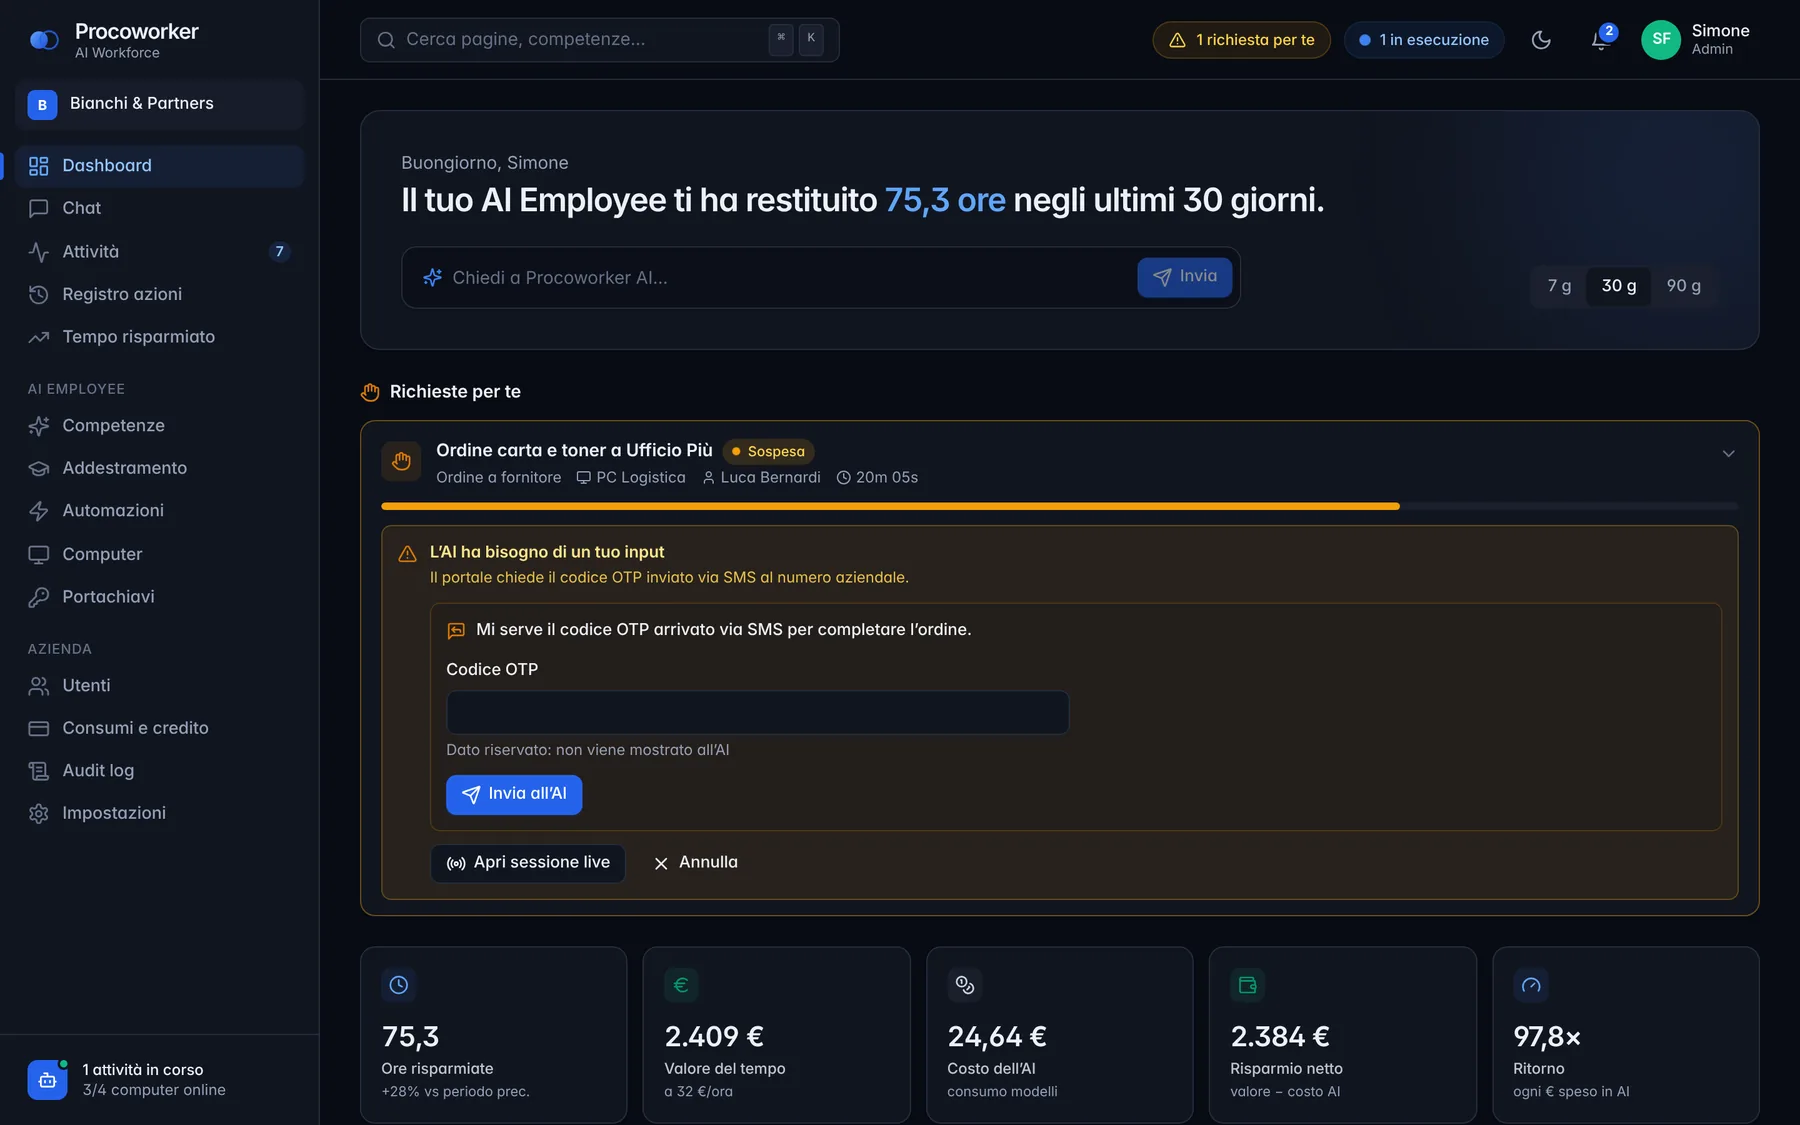Select the 7 g time range
1800x1125 pixels.
point(1559,286)
